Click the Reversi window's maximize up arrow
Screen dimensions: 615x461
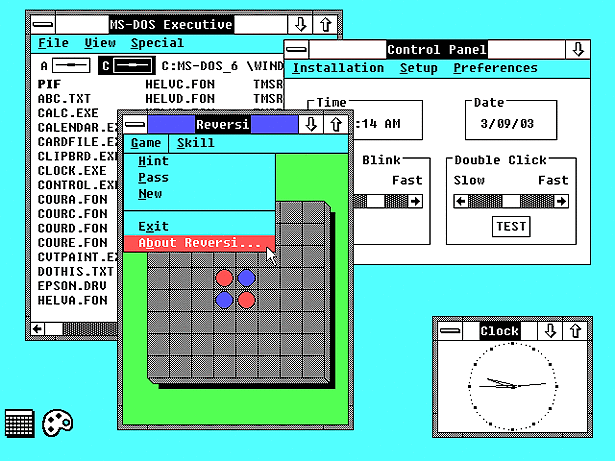pyautogui.click(x=336, y=125)
